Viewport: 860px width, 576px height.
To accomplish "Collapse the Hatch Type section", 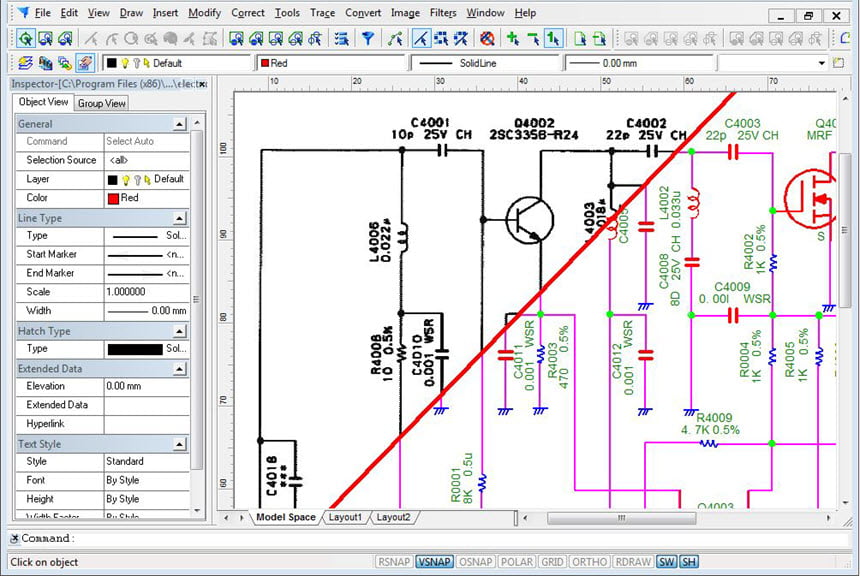I will tap(179, 331).
